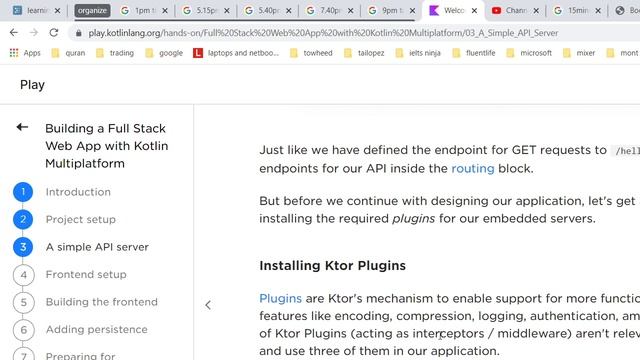Open the Plugins link
Screen dimensions: 640x360
click(x=280, y=298)
